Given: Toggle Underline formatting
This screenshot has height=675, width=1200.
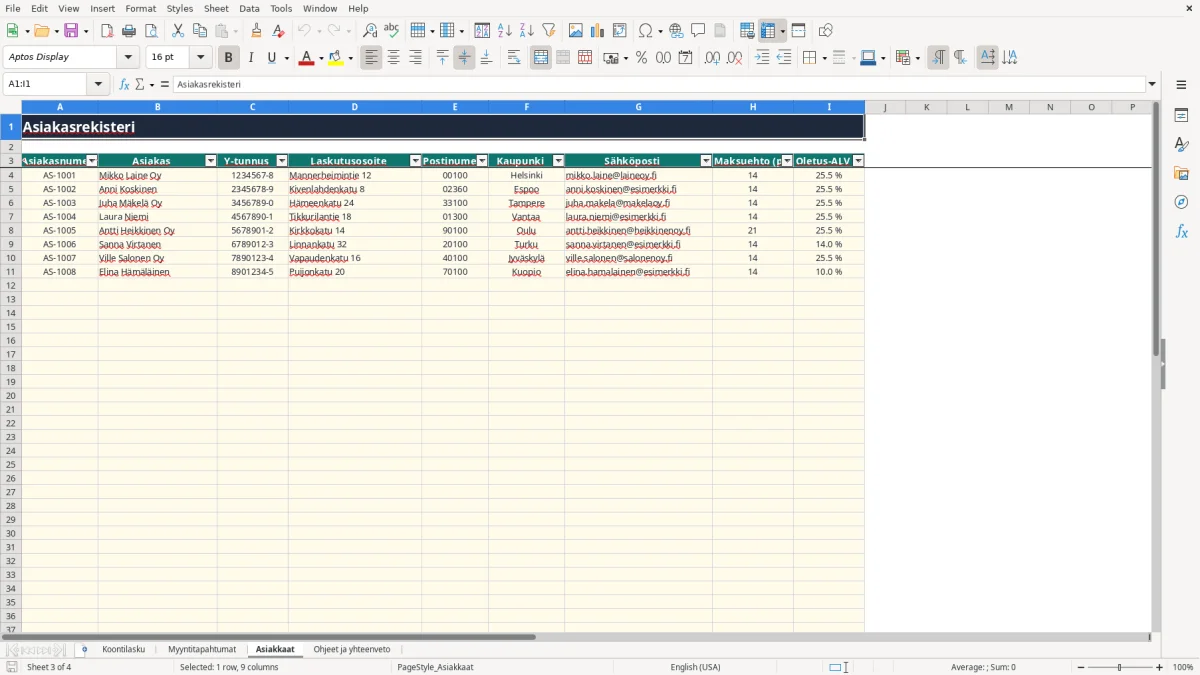Looking at the screenshot, I should [271, 58].
